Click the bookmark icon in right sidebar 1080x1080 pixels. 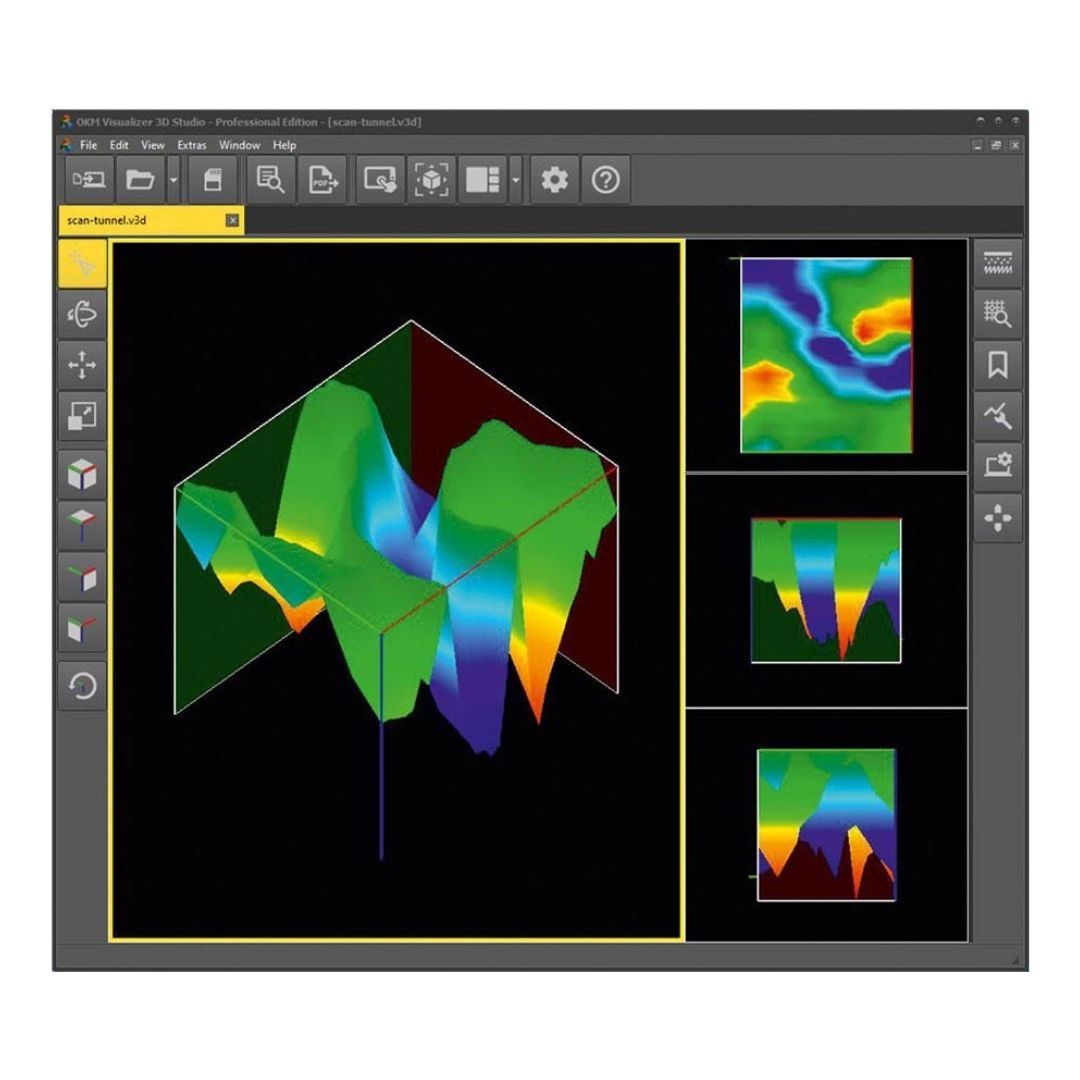click(x=997, y=365)
